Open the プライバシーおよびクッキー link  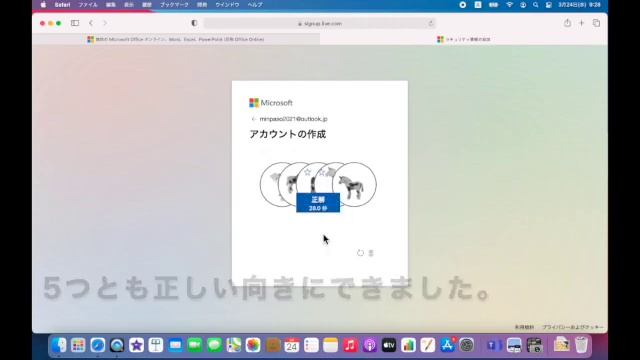click(x=573, y=327)
